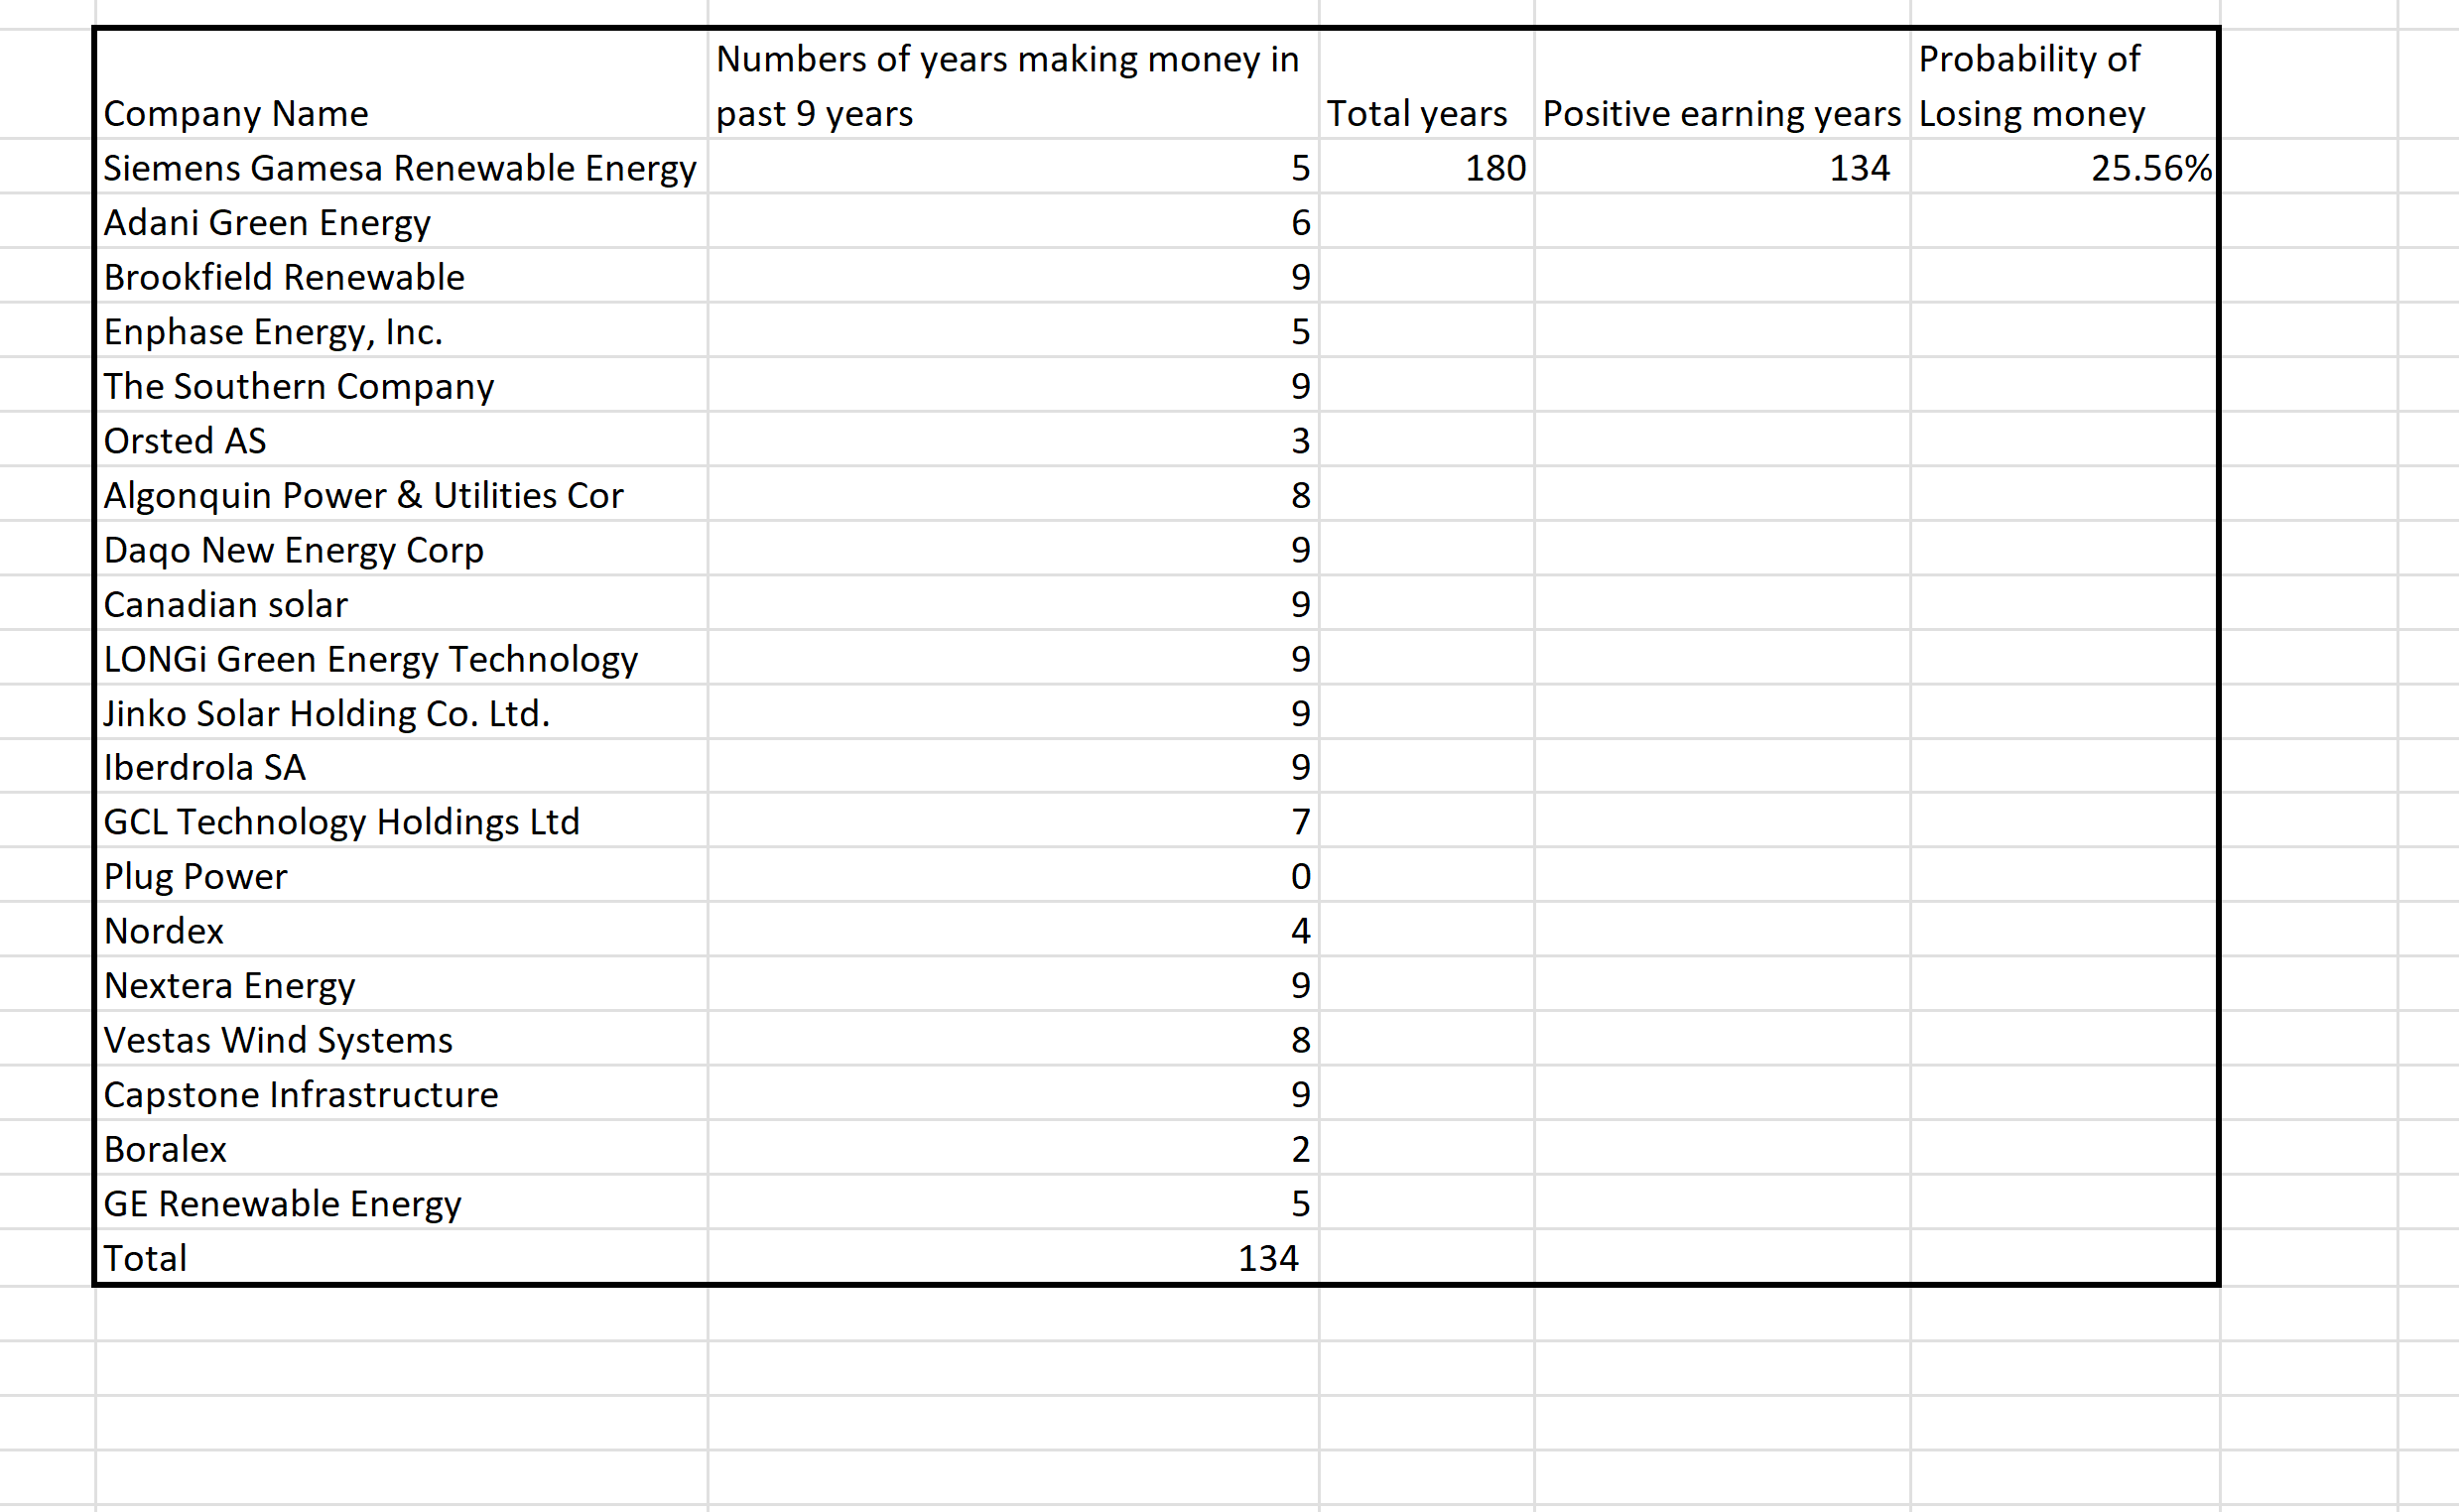Click the 25.56% probability value

tap(2064, 167)
